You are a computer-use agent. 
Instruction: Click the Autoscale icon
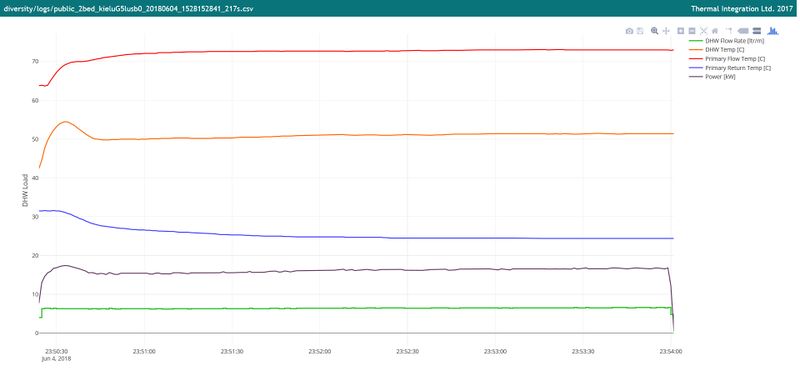(x=704, y=31)
